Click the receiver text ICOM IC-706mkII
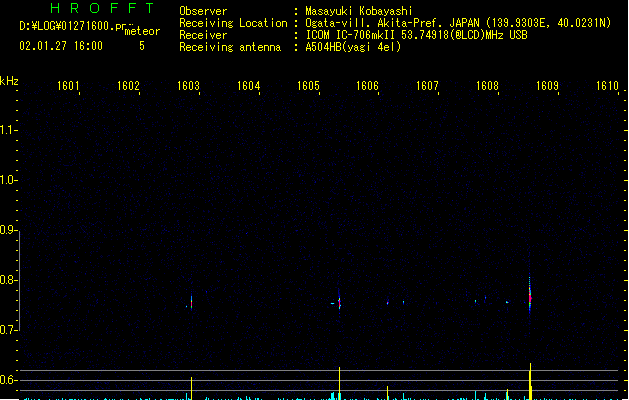The height and width of the screenshot is (400, 629). [351, 35]
